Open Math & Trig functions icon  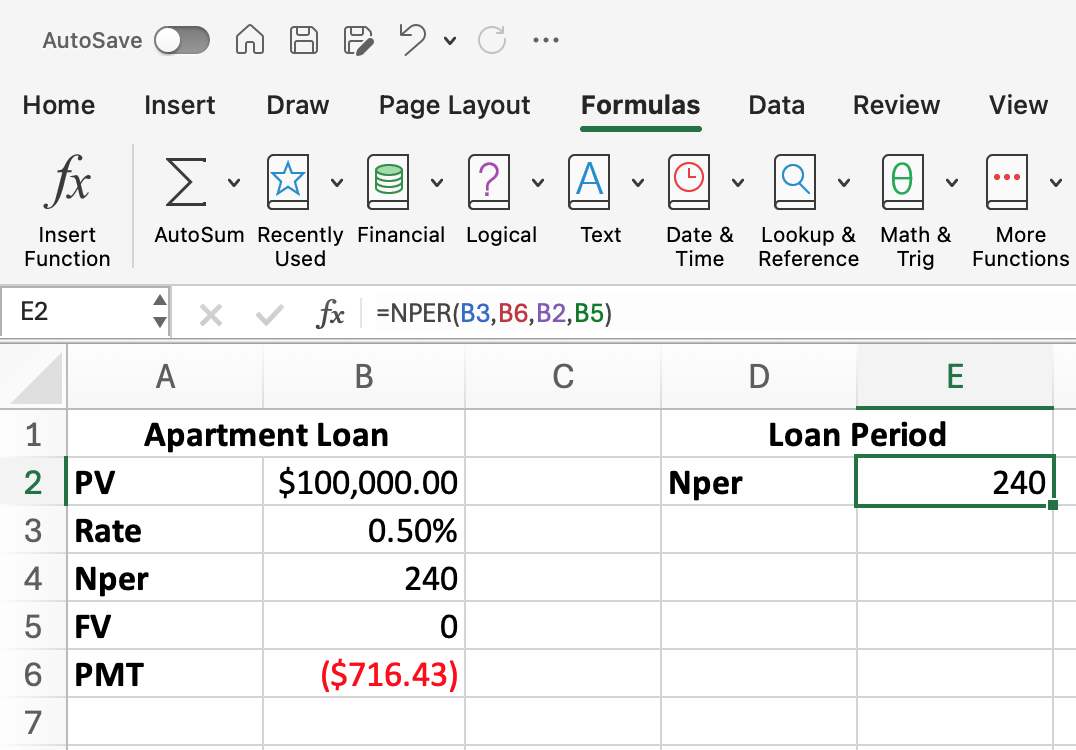(x=902, y=182)
